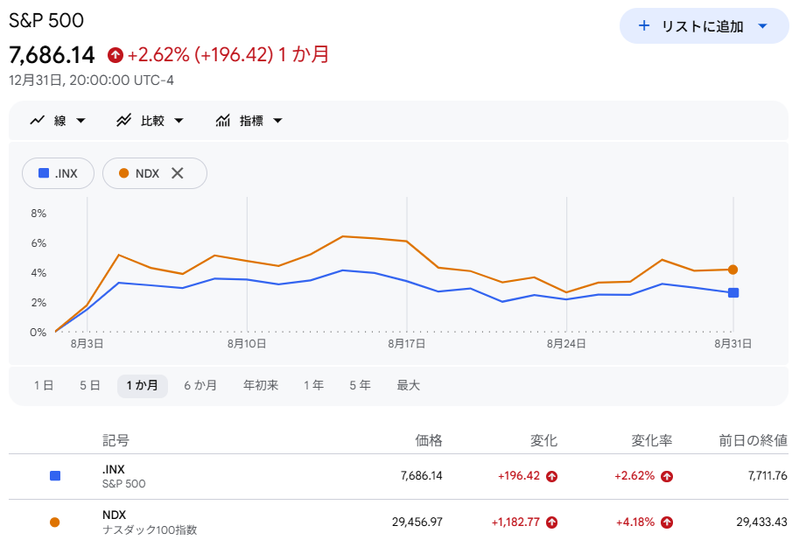Expand the 比較 dropdown arrow

178,121
